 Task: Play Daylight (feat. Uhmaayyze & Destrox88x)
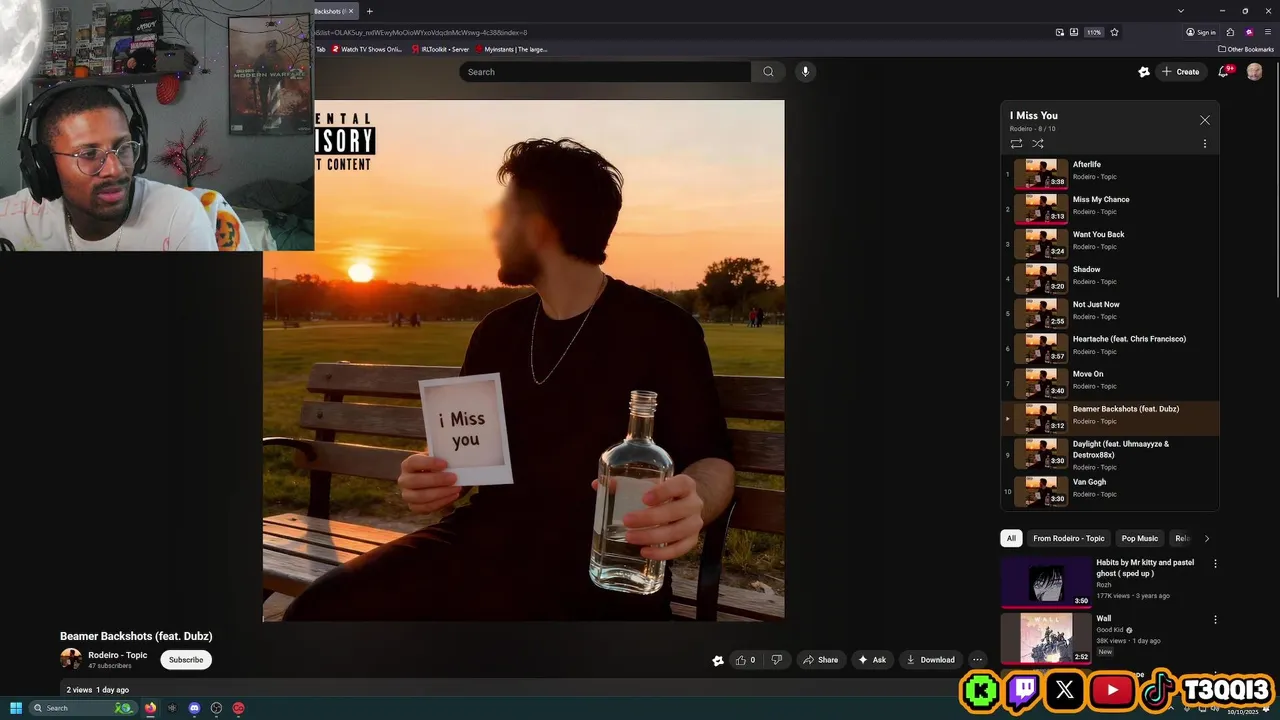click(x=1110, y=455)
